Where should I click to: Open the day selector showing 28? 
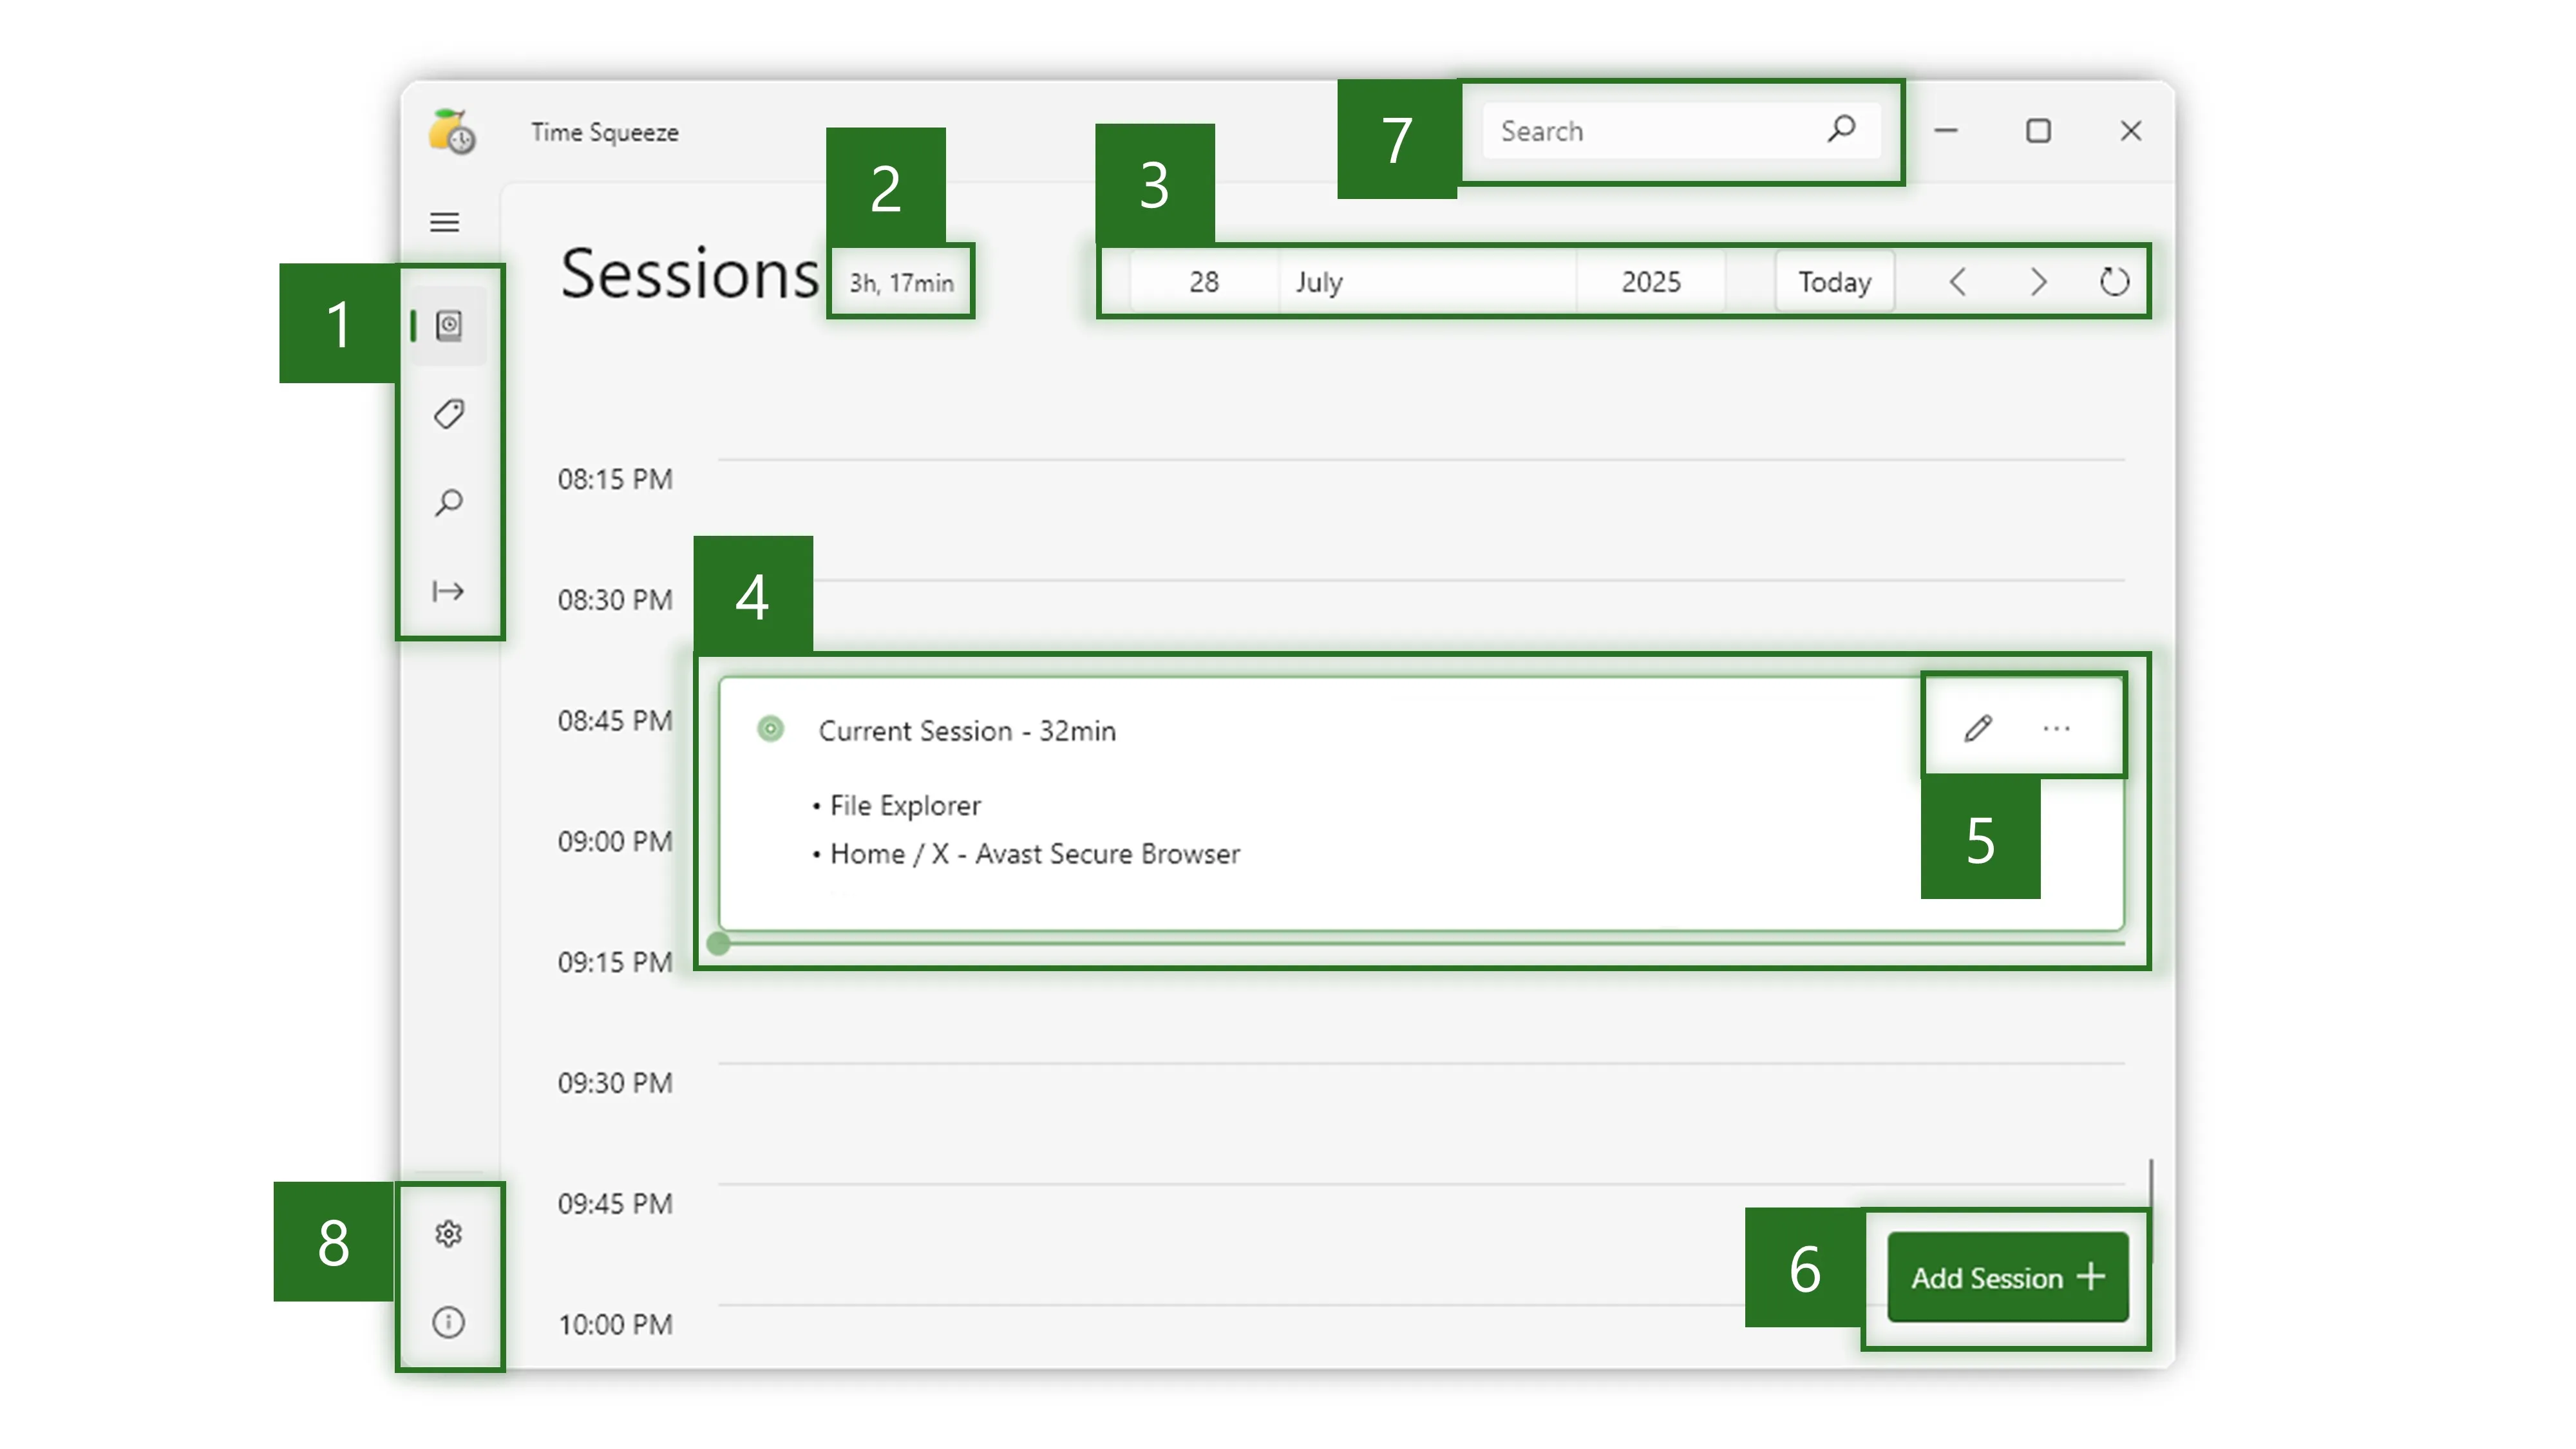click(x=1203, y=282)
